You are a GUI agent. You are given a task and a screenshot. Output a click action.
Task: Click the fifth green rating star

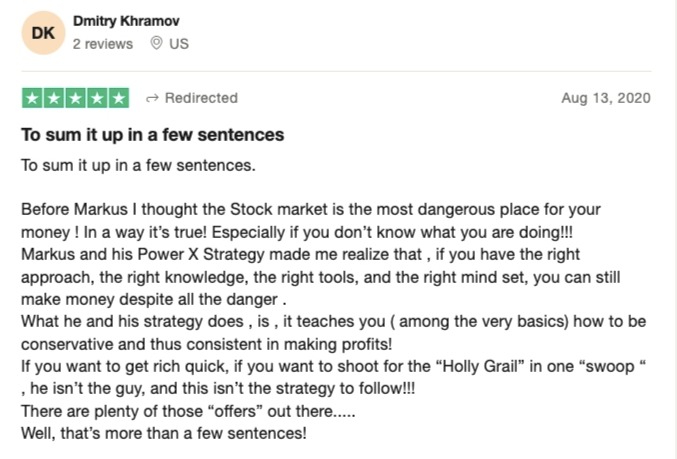point(119,98)
